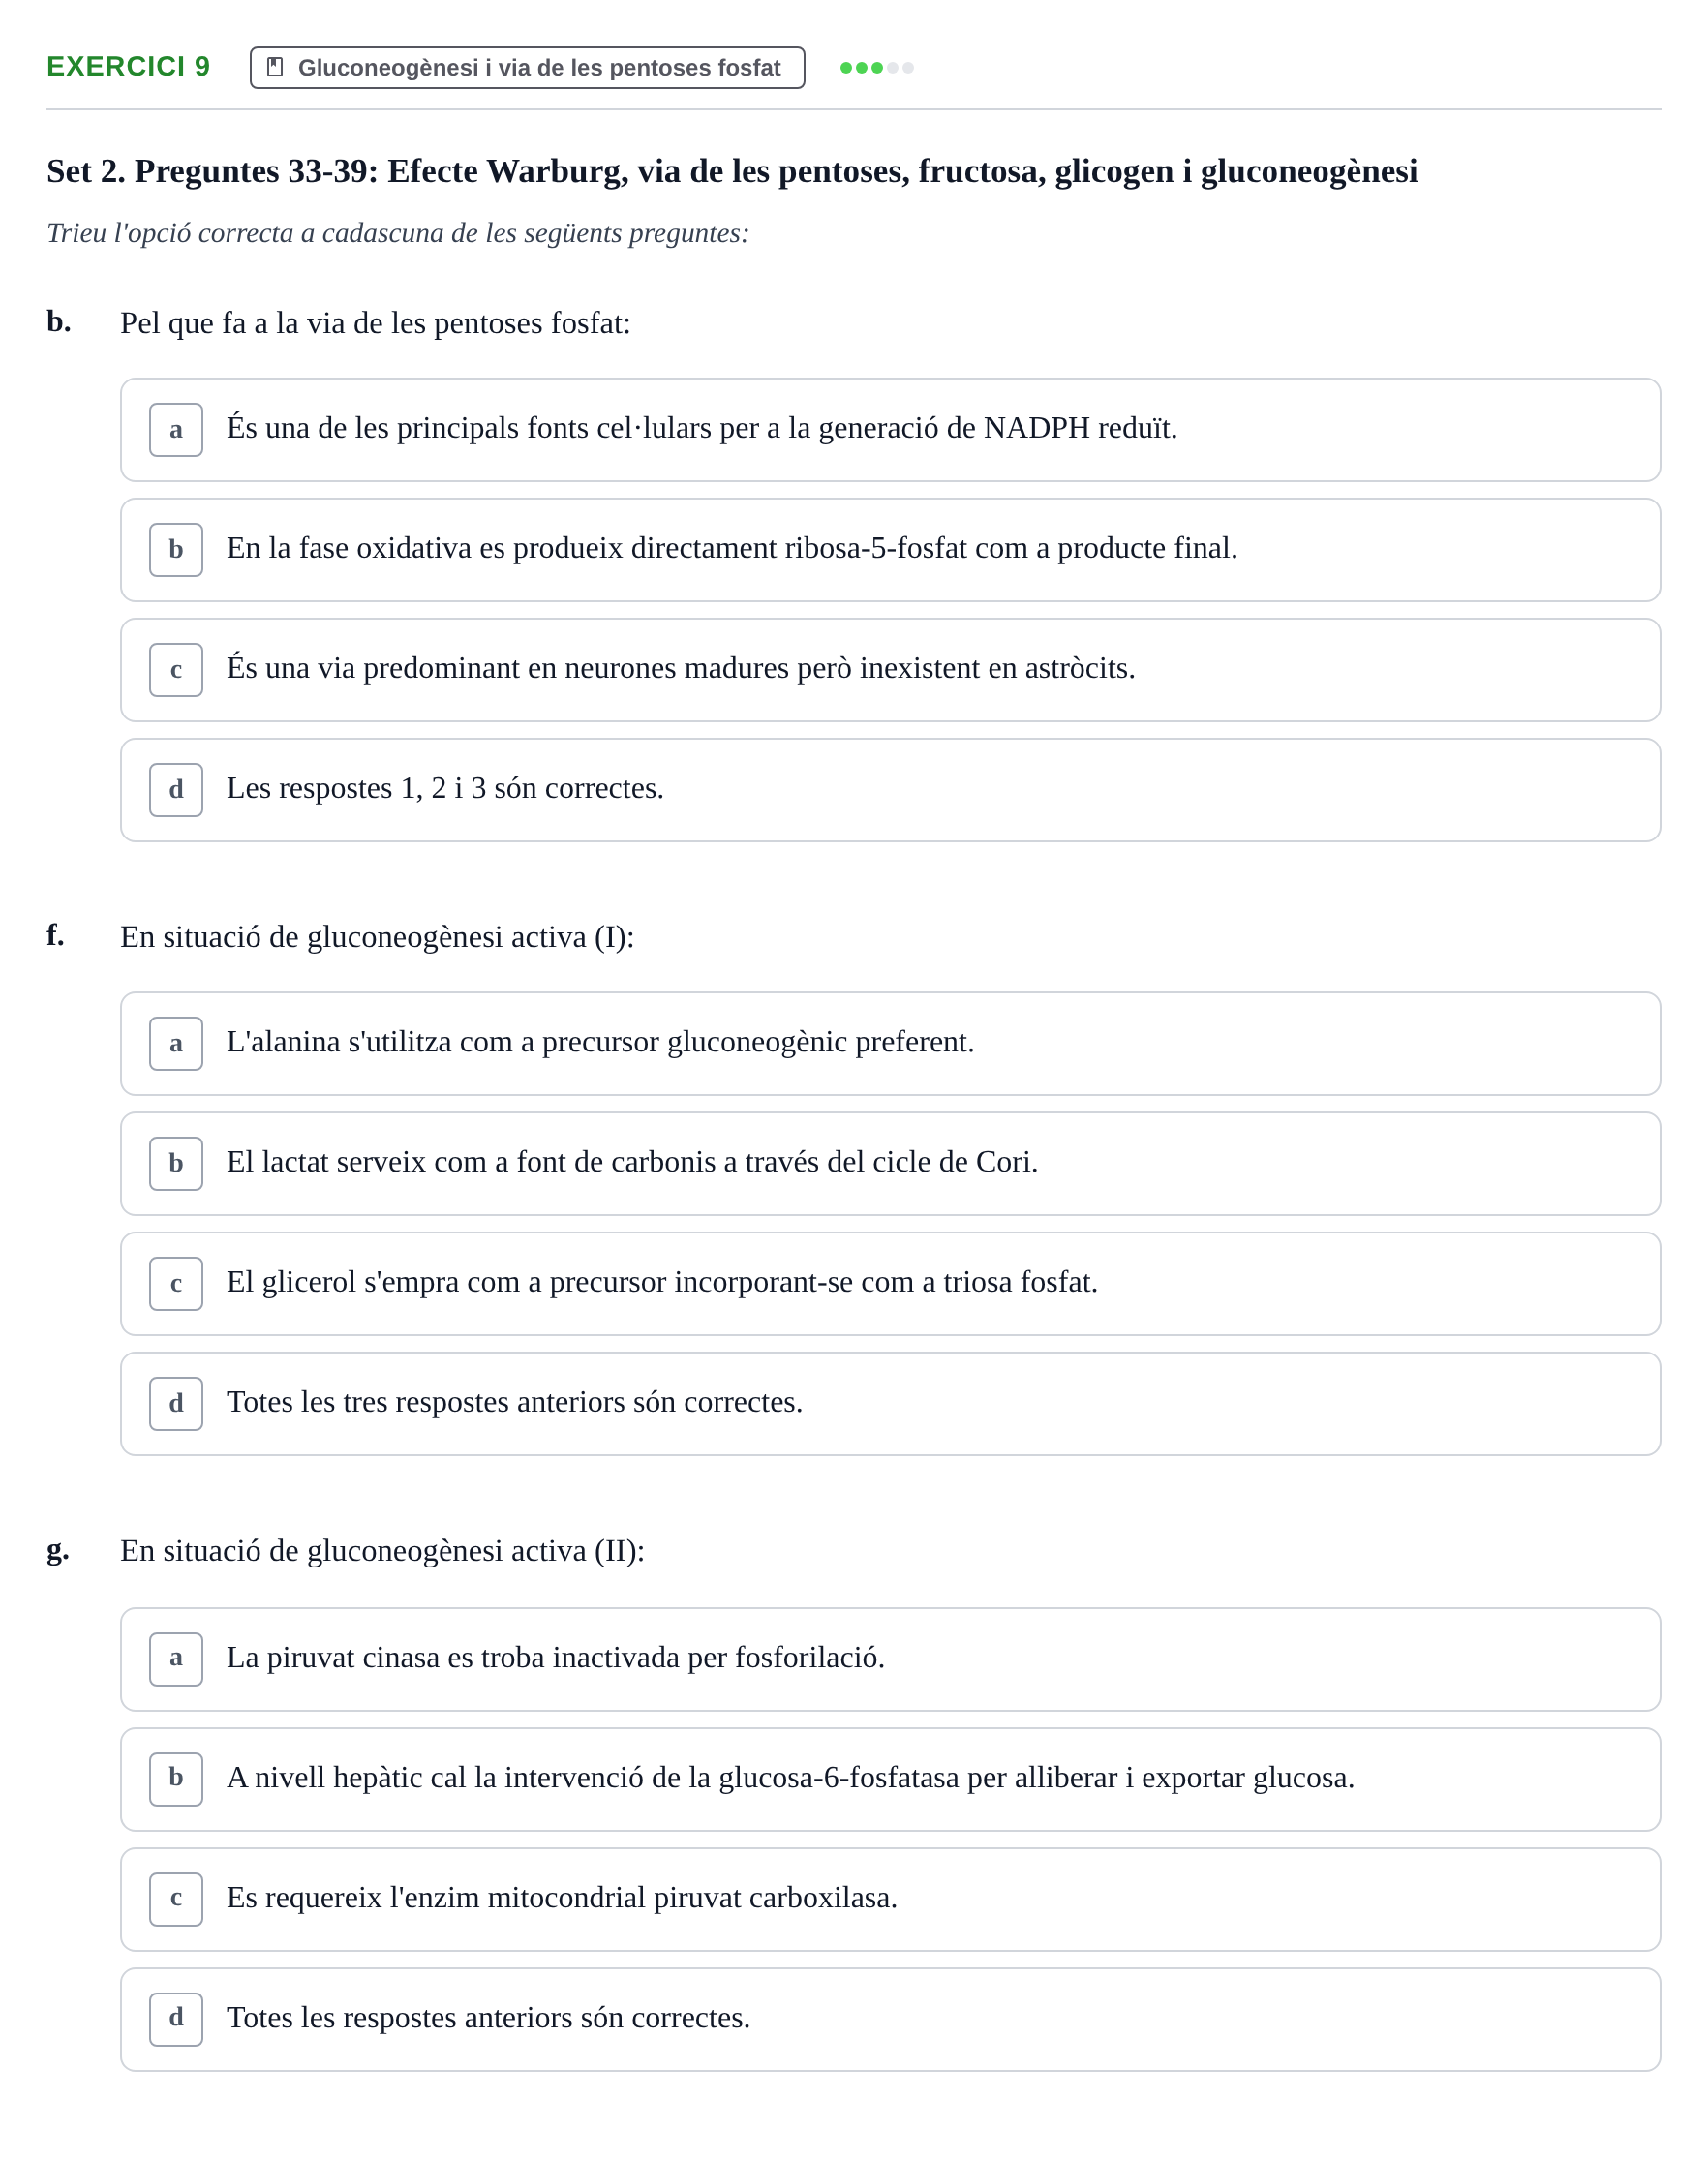Screen dimensions: 1708x2161
Task: Select 'Les respostes 1, 2 i 3 són correctes'
Action: [890, 790]
